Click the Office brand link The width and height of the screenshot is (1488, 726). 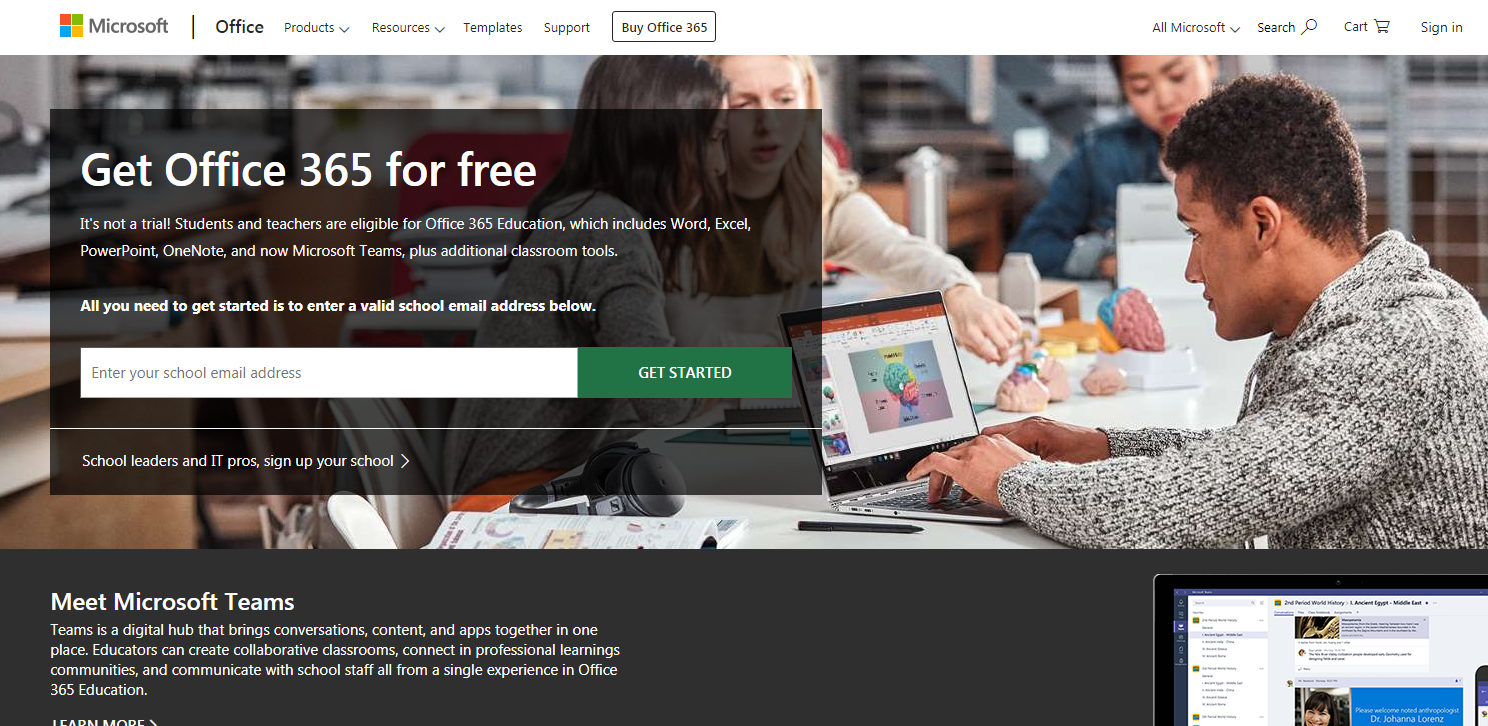pos(240,27)
